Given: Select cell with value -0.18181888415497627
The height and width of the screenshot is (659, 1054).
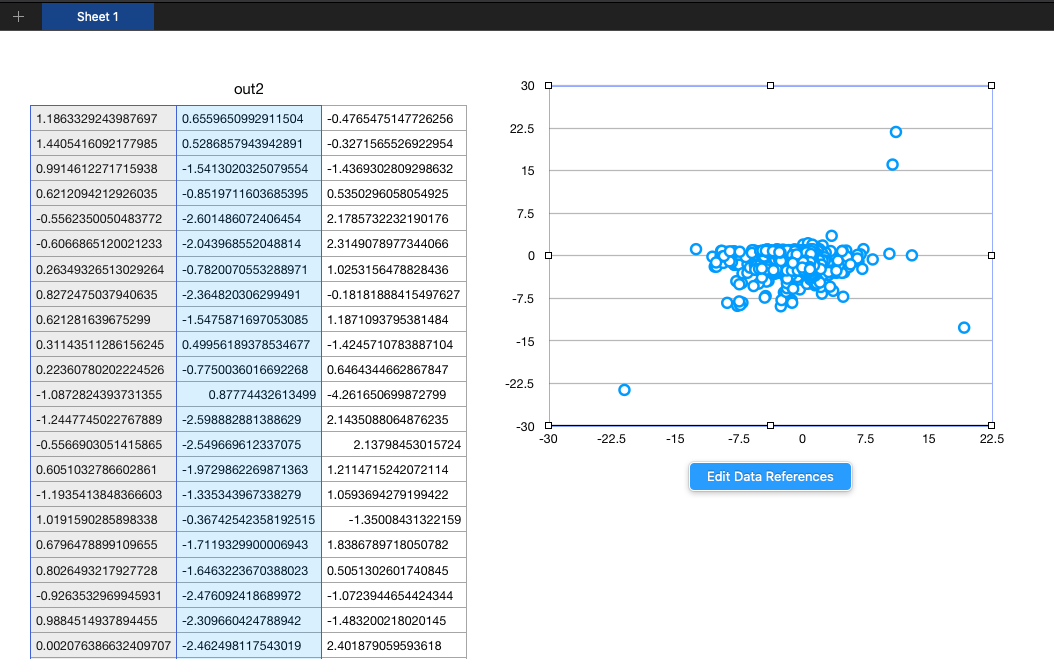Looking at the screenshot, I should coord(394,295).
